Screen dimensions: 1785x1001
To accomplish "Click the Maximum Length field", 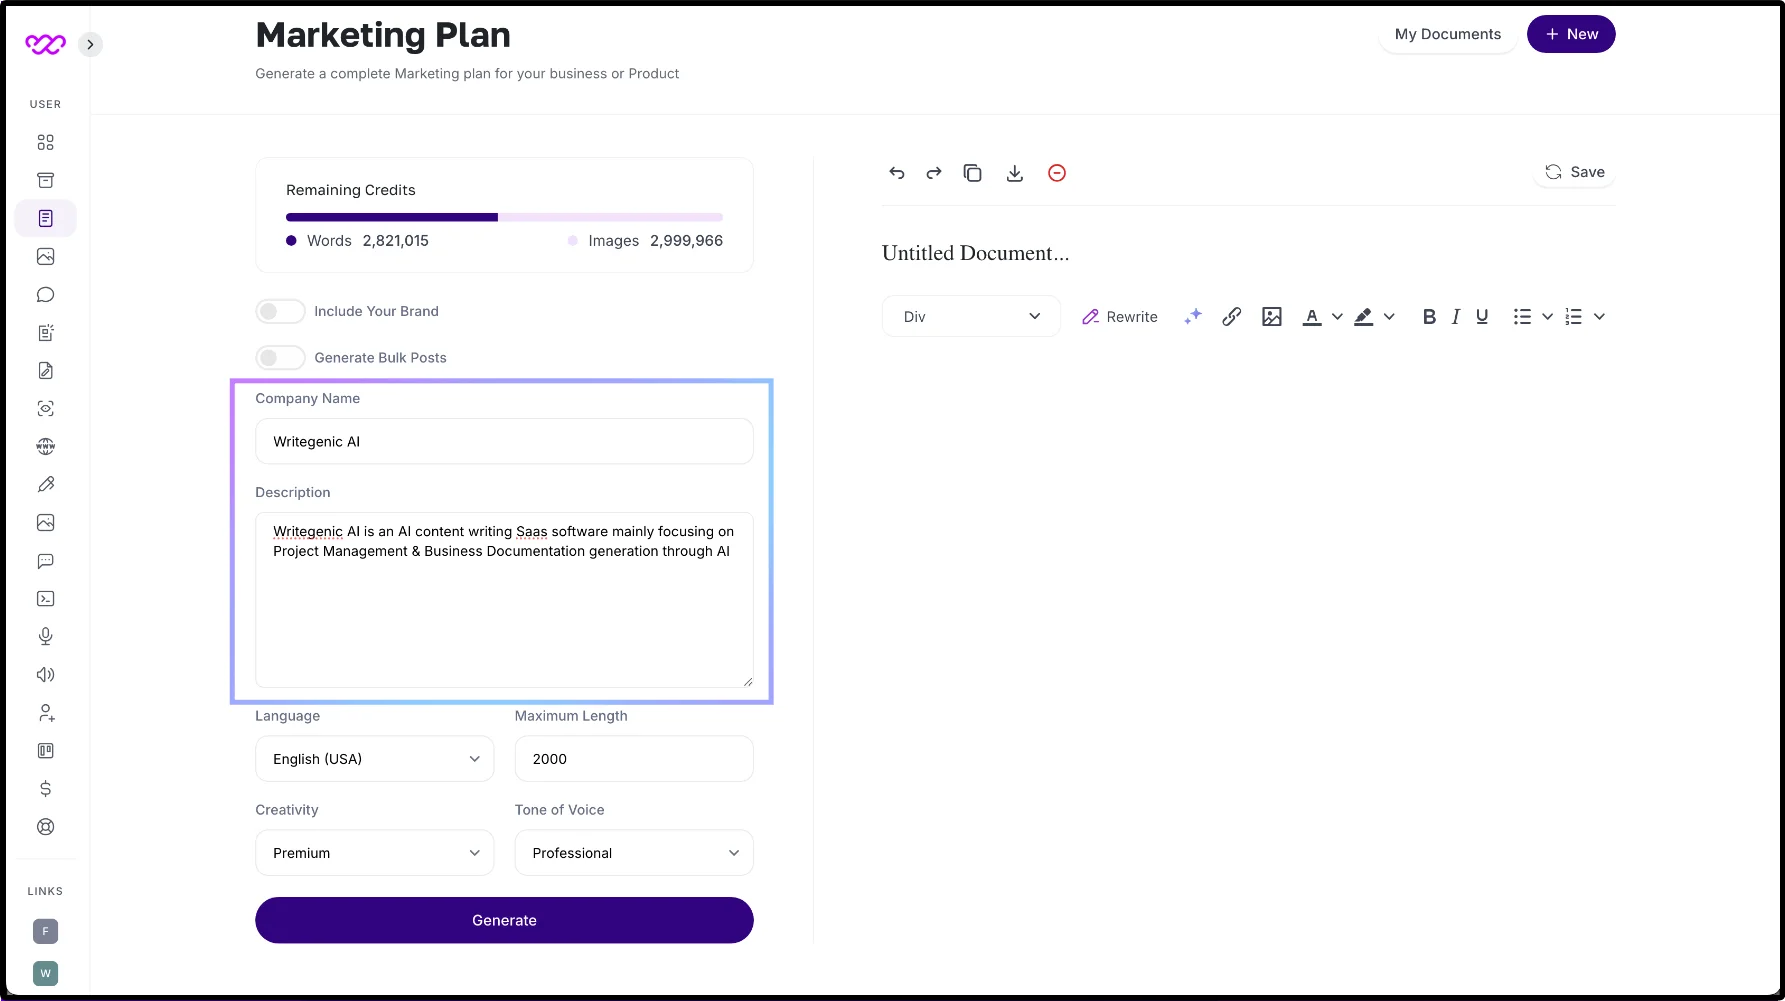I will point(634,759).
